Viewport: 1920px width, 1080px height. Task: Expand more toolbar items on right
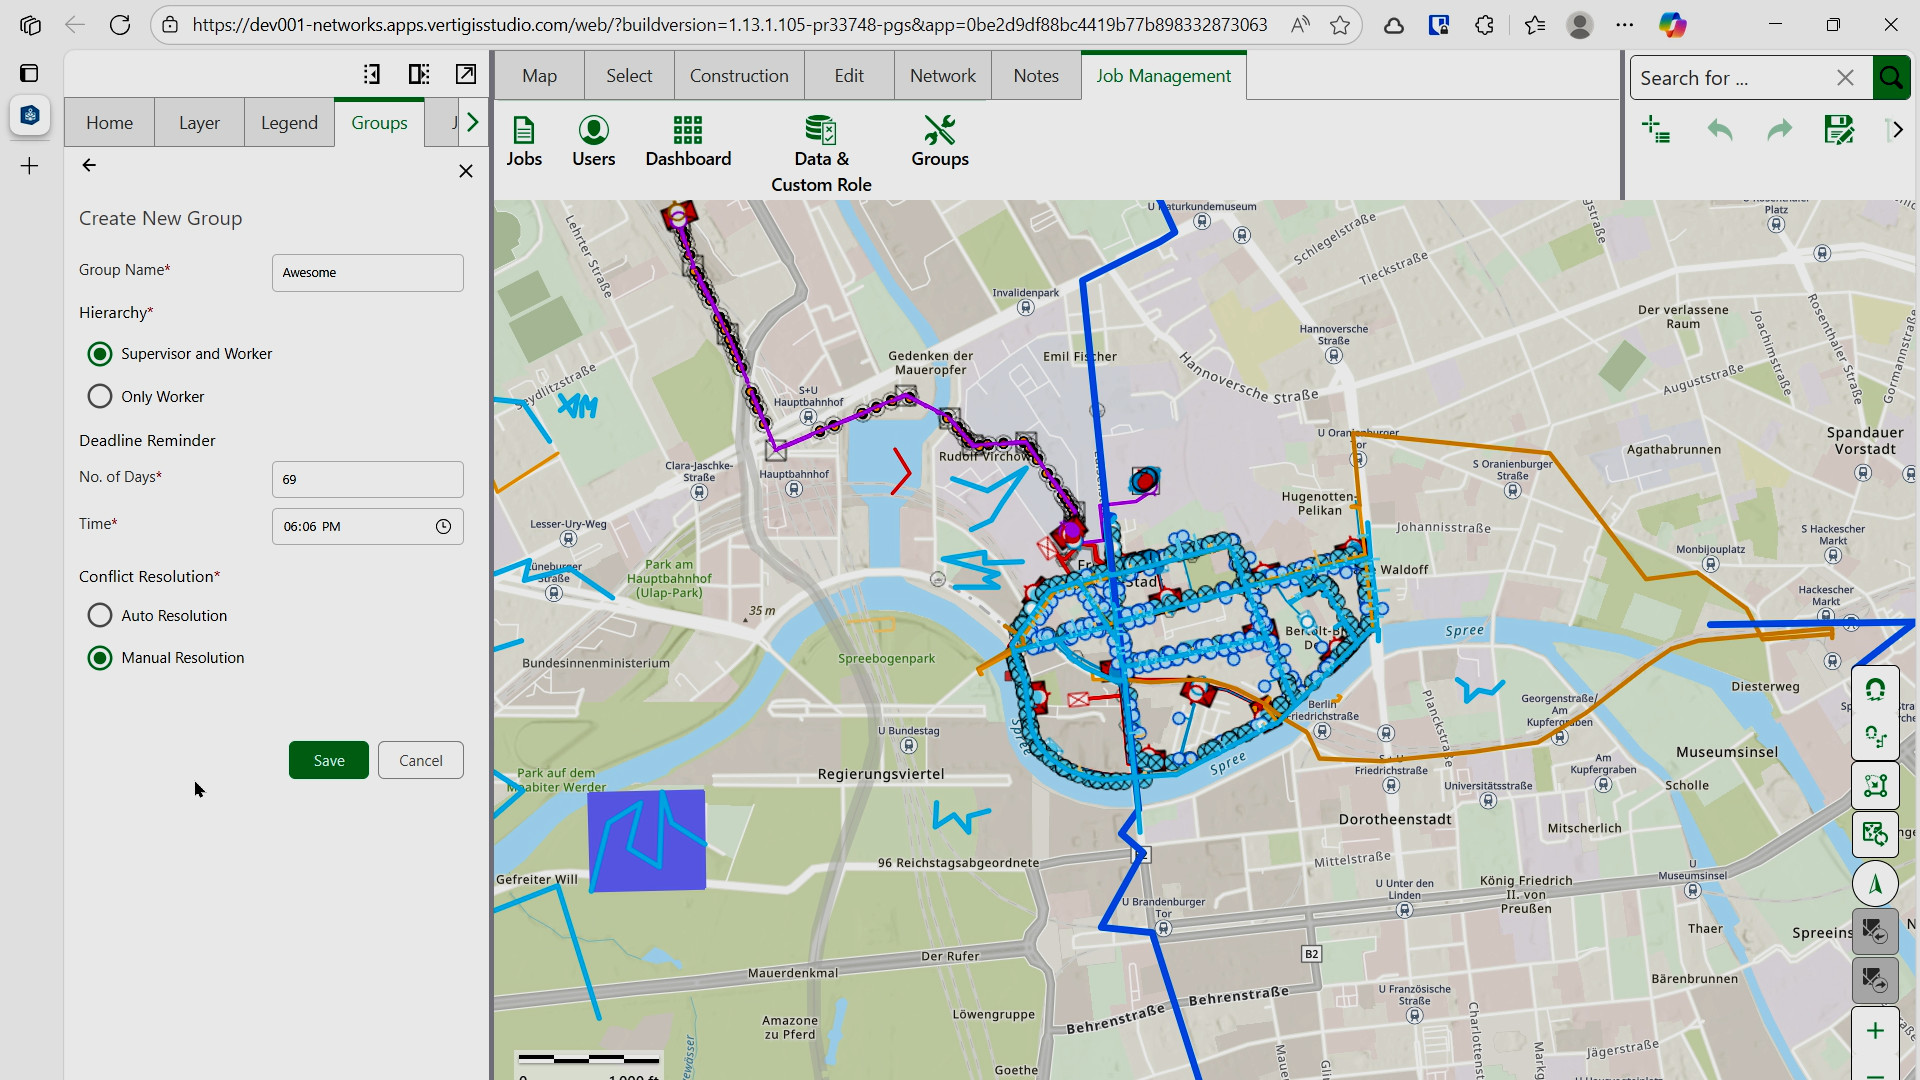1897,130
